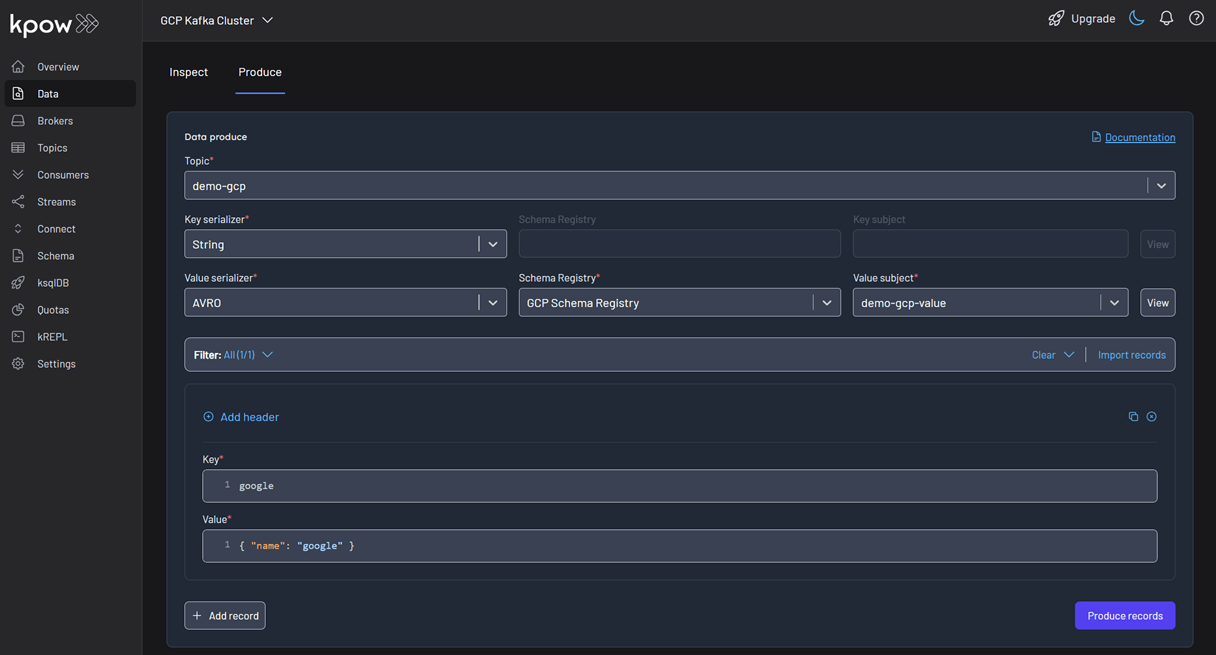Toggle dark mode with the moon icon
Image resolution: width=1216 pixels, height=655 pixels.
point(1136,17)
